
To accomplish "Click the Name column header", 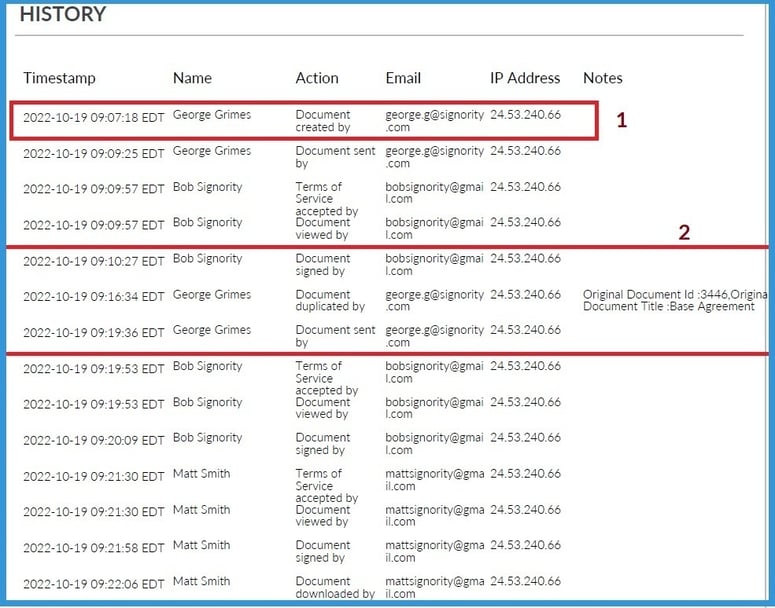I will (193, 78).
